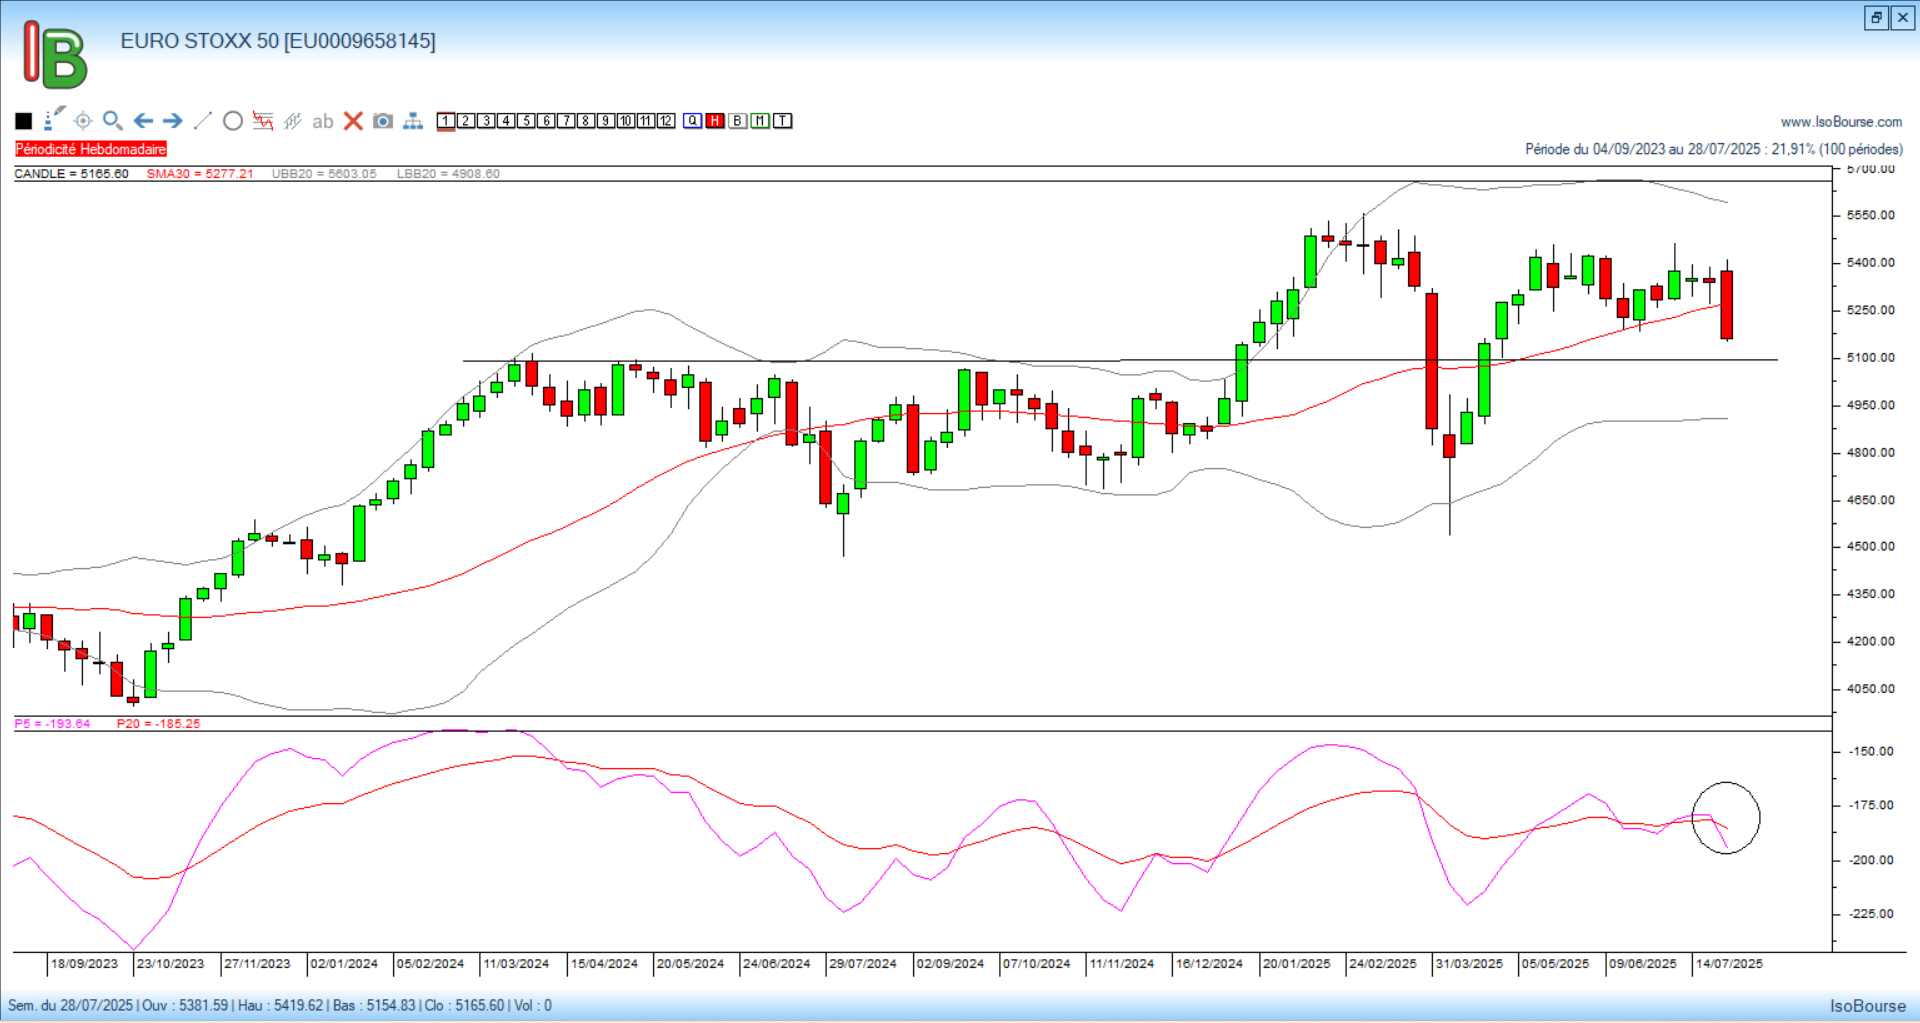Select chart preset 10
Image resolution: width=1920 pixels, height=1023 pixels.
click(626, 121)
